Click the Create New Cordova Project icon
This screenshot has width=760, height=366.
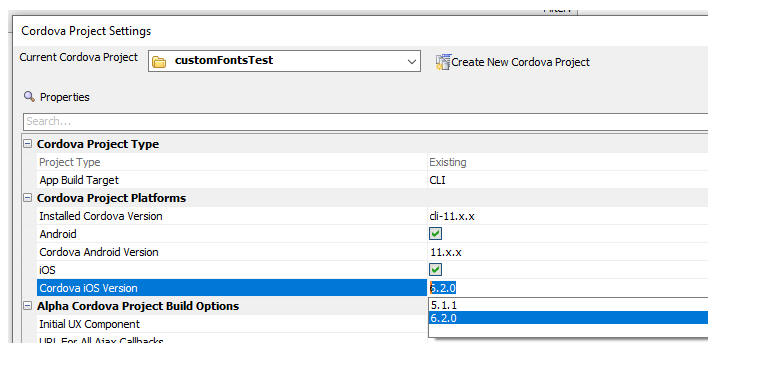tap(443, 62)
